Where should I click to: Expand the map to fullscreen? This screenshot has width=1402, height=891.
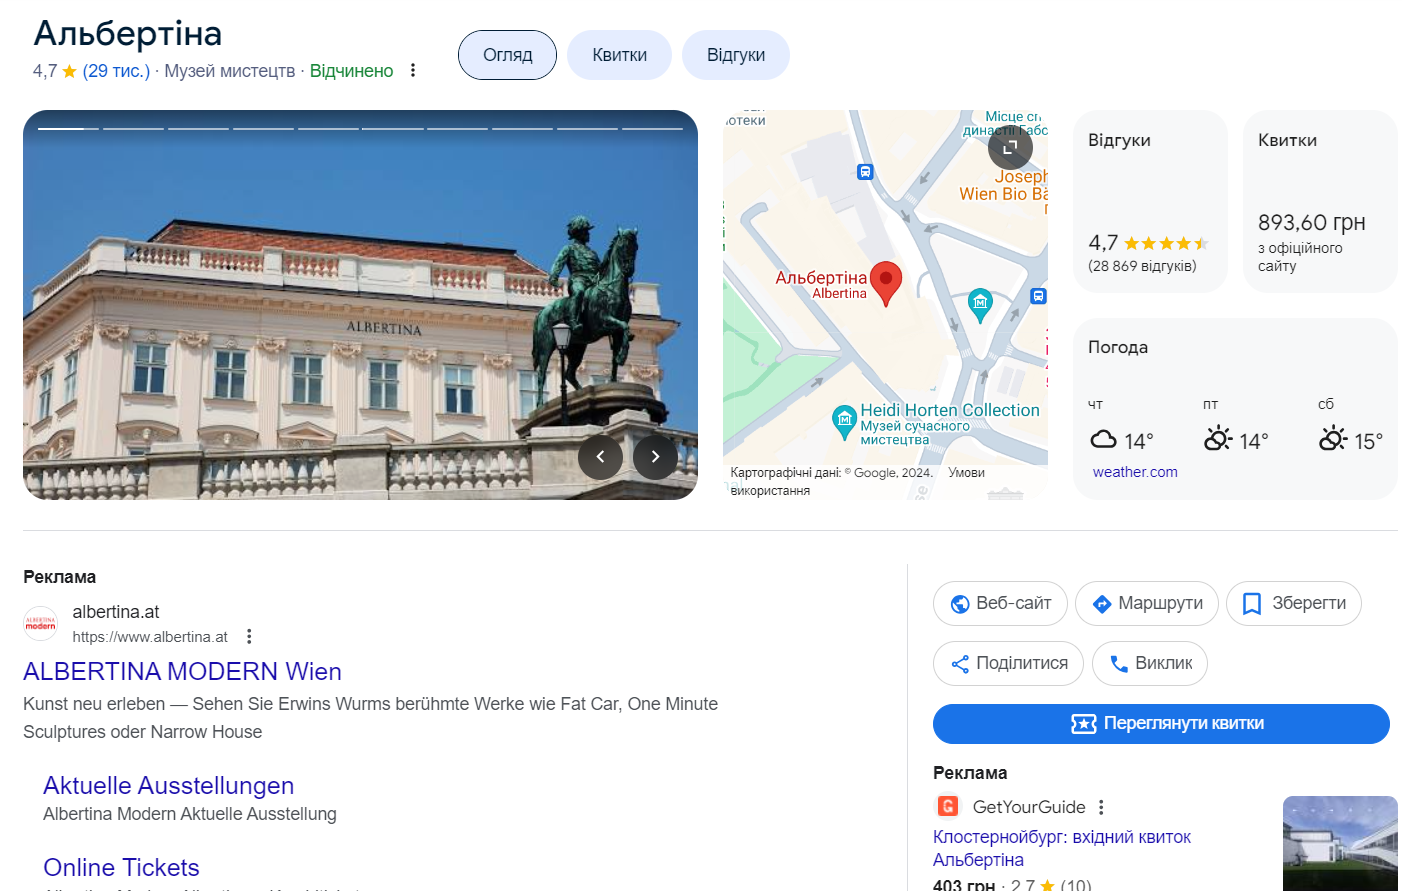pyautogui.click(x=1010, y=147)
